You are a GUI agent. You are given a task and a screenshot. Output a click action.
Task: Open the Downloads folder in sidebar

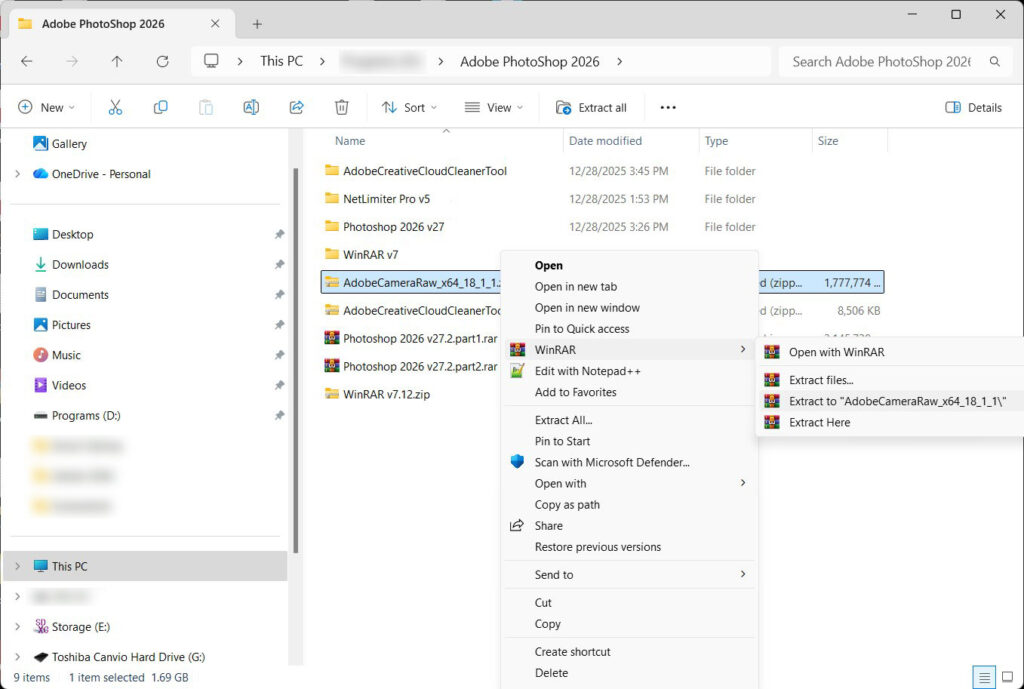[80, 264]
